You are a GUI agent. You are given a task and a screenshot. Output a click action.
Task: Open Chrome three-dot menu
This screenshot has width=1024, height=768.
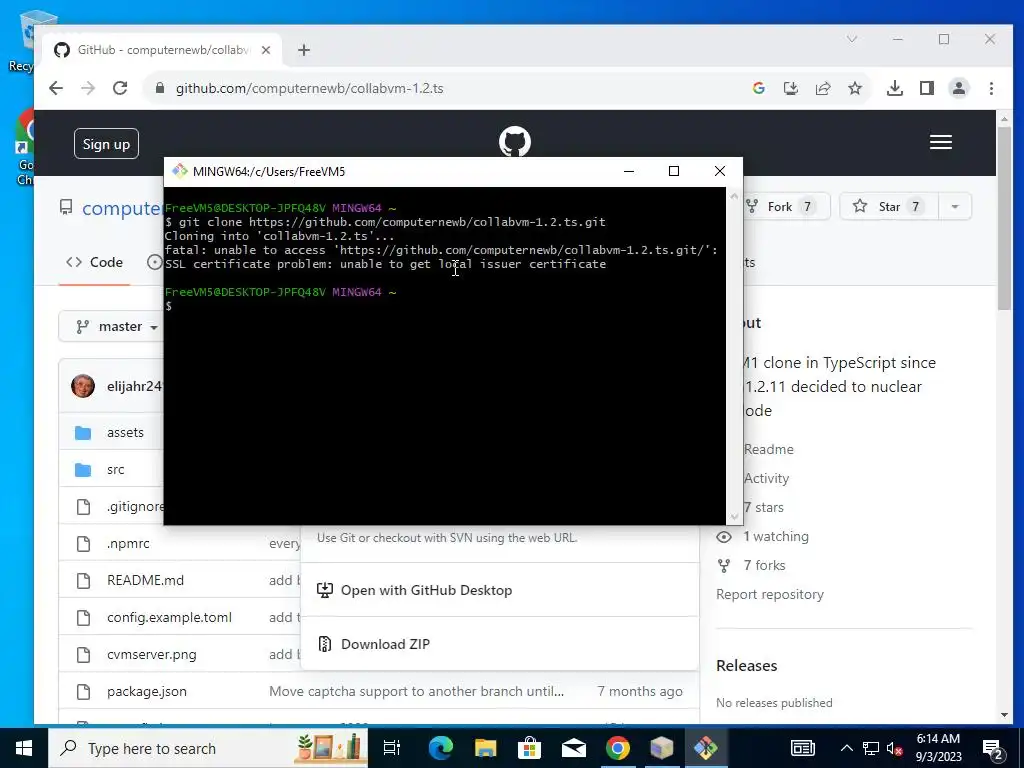991,88
